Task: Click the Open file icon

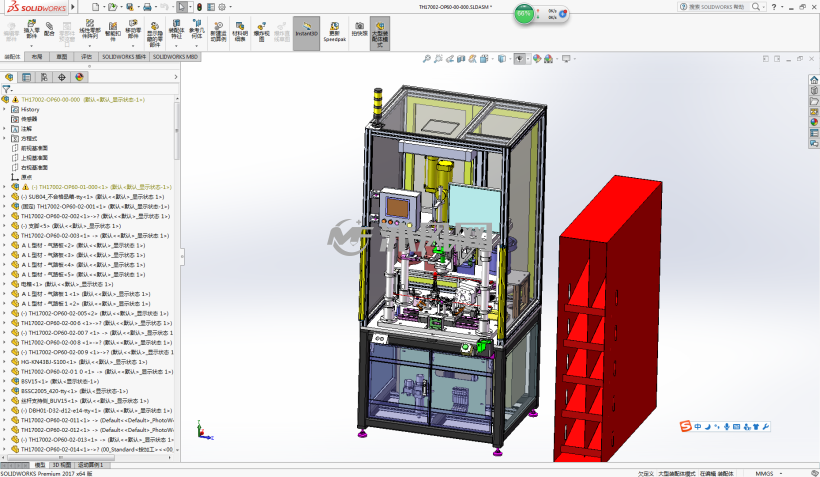Action: click(111, 7)
